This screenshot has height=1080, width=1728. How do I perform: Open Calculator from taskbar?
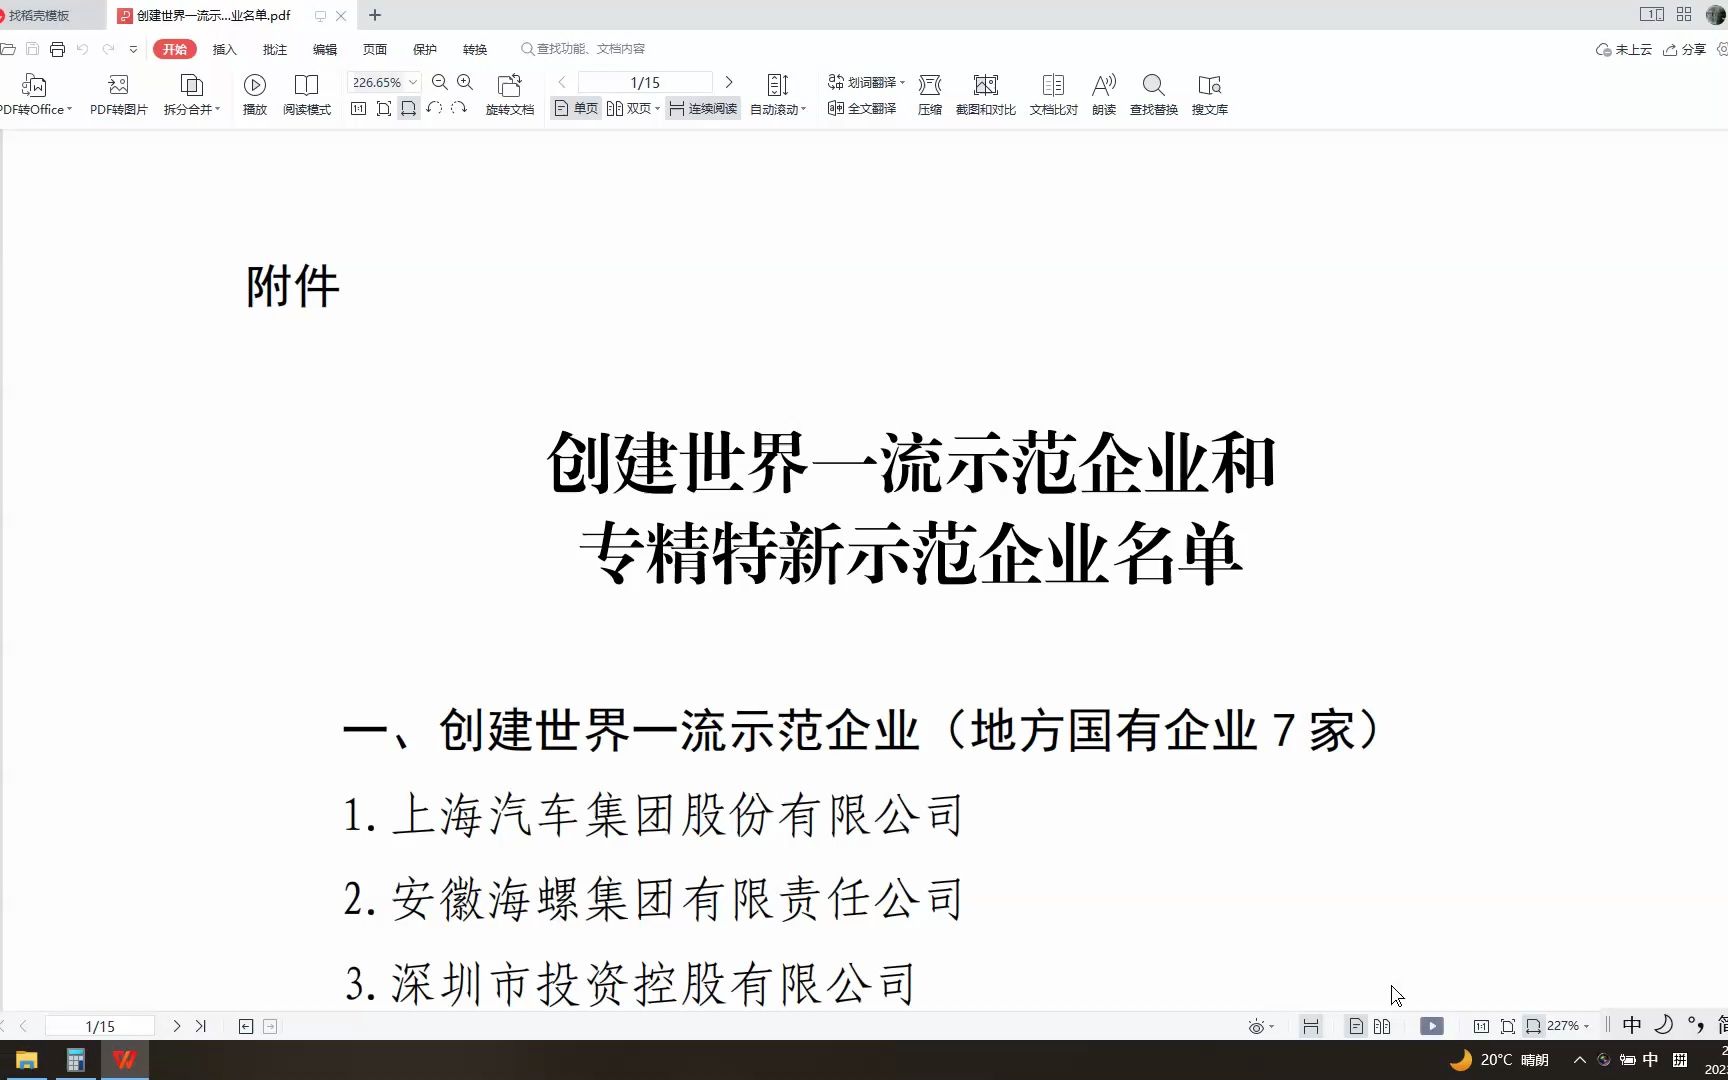(75, 1060)
